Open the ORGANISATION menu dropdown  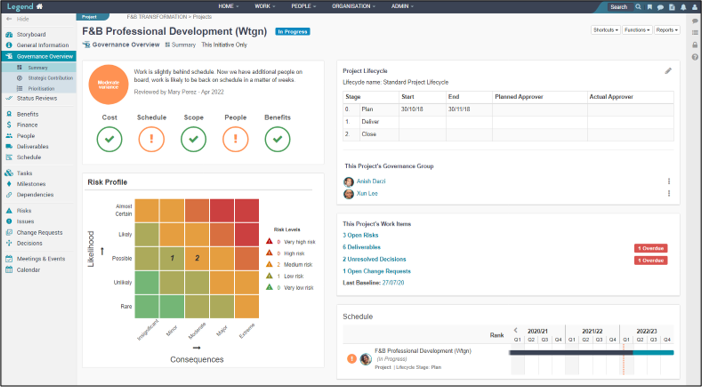coord(354,6)
